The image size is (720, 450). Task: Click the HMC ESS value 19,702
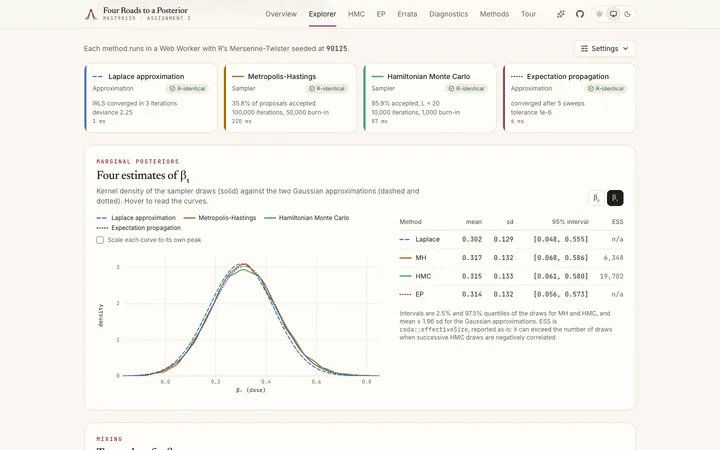click(611, 276)
